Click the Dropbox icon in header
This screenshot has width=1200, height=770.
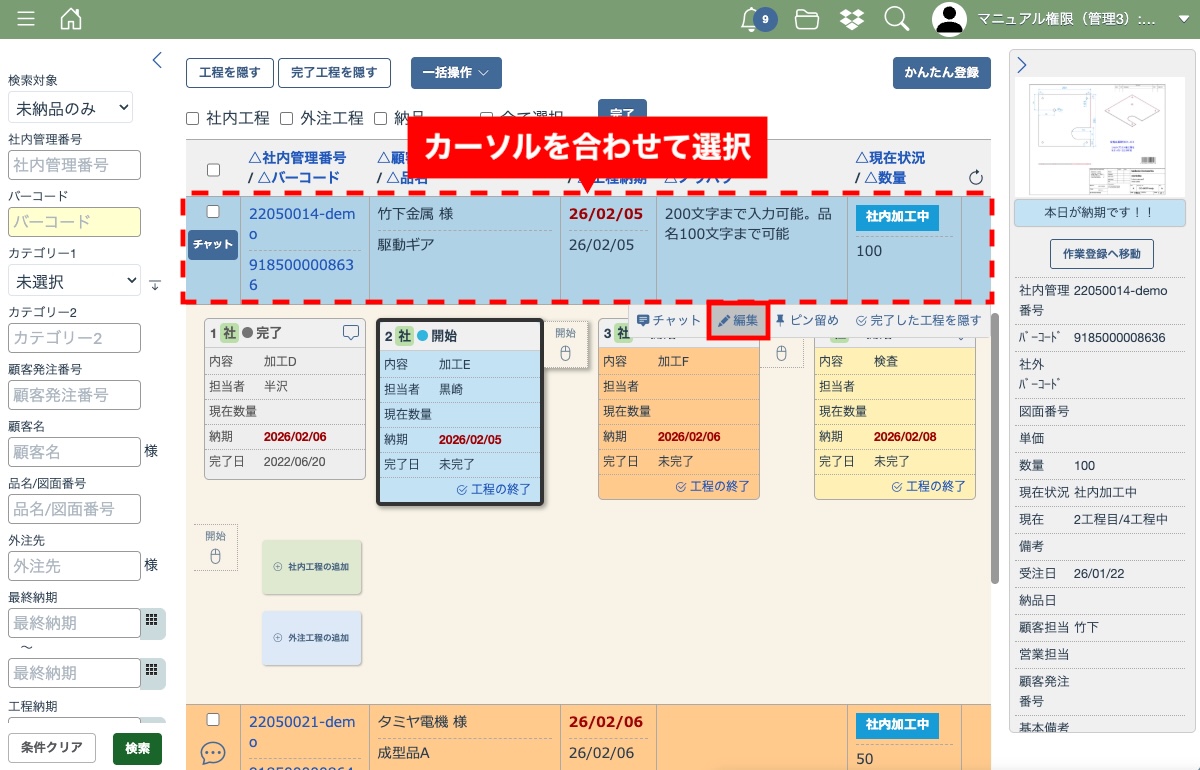[x=852, y=19]
